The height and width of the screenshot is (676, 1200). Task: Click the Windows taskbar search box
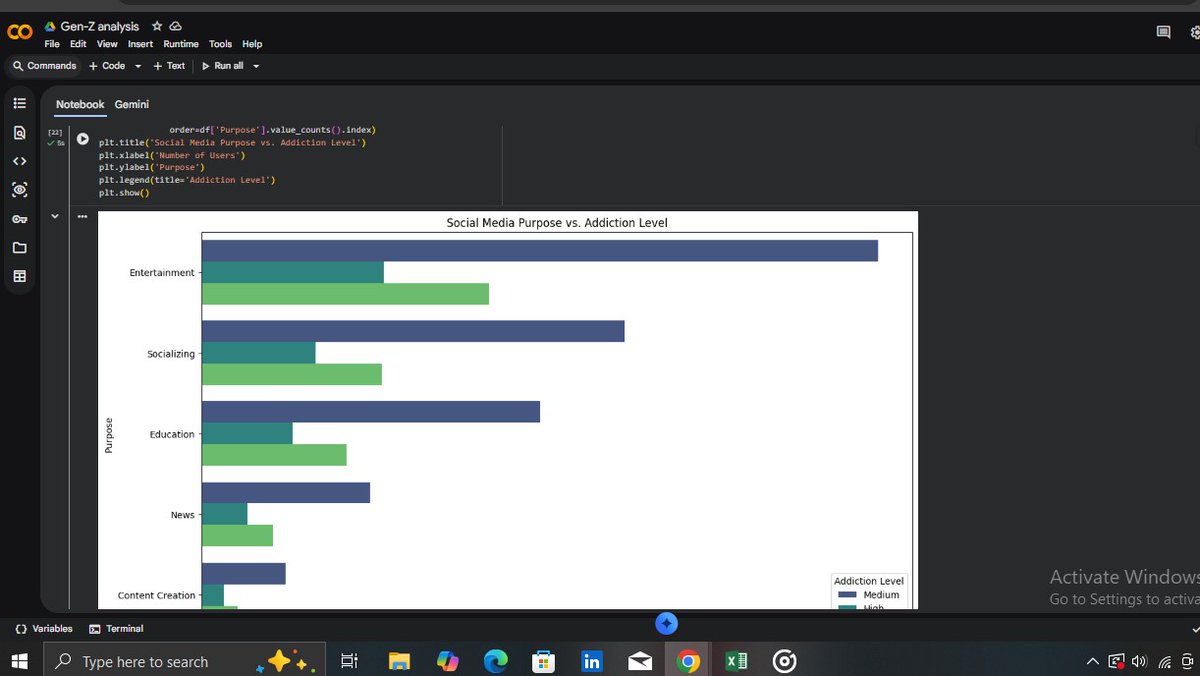point(185,661)
